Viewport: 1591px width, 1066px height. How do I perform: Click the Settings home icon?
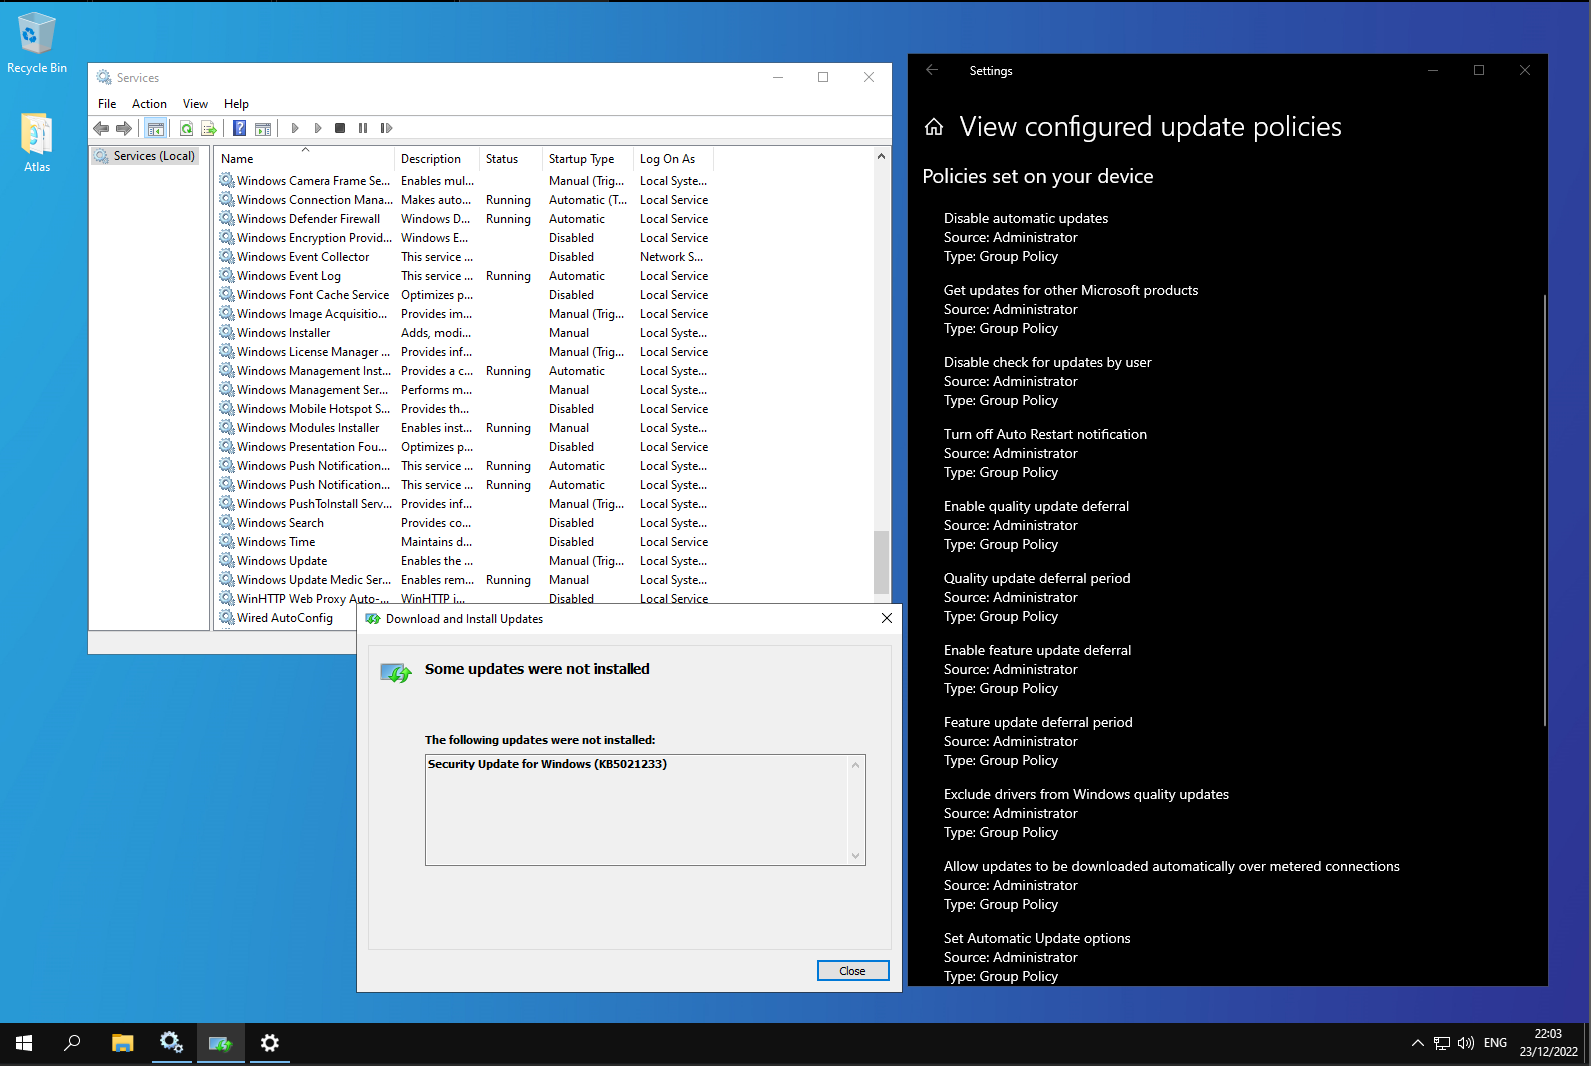[934, 127]
